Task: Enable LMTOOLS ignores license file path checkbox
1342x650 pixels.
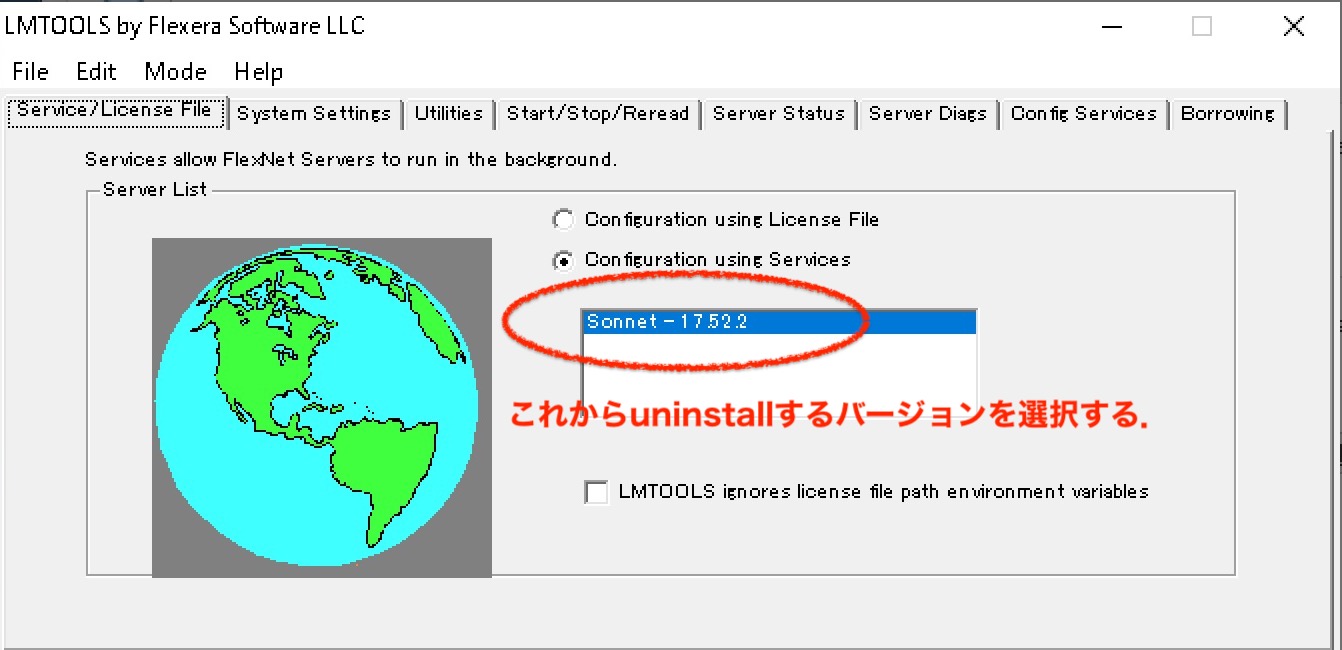Action: (596, 492)
